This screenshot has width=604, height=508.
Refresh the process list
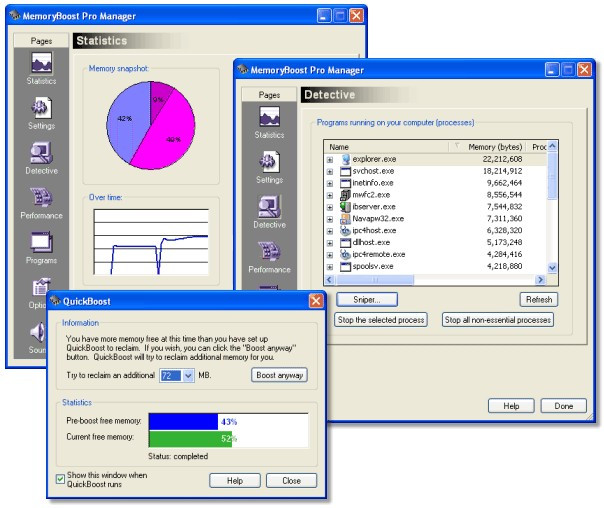point(539,300)
